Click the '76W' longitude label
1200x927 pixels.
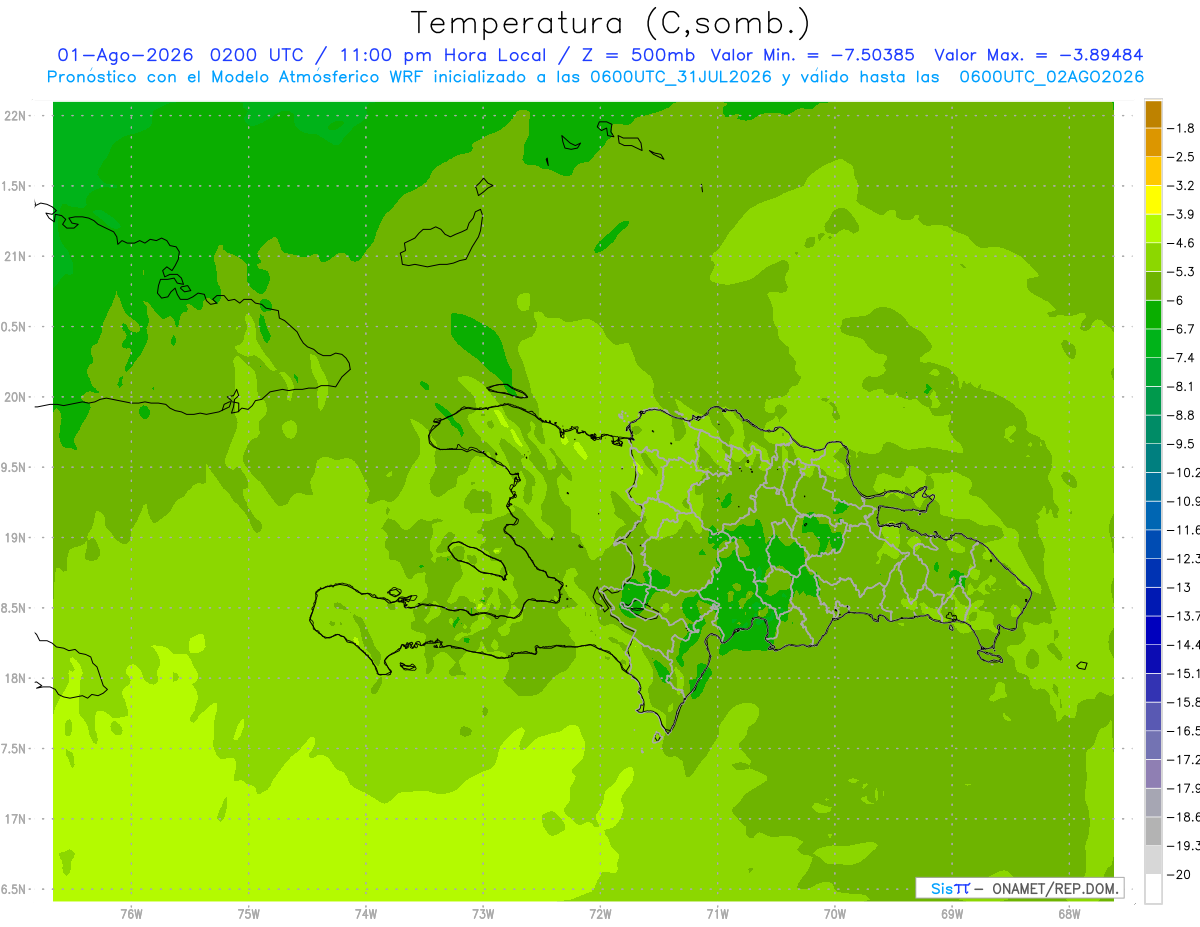click(131, 914)
